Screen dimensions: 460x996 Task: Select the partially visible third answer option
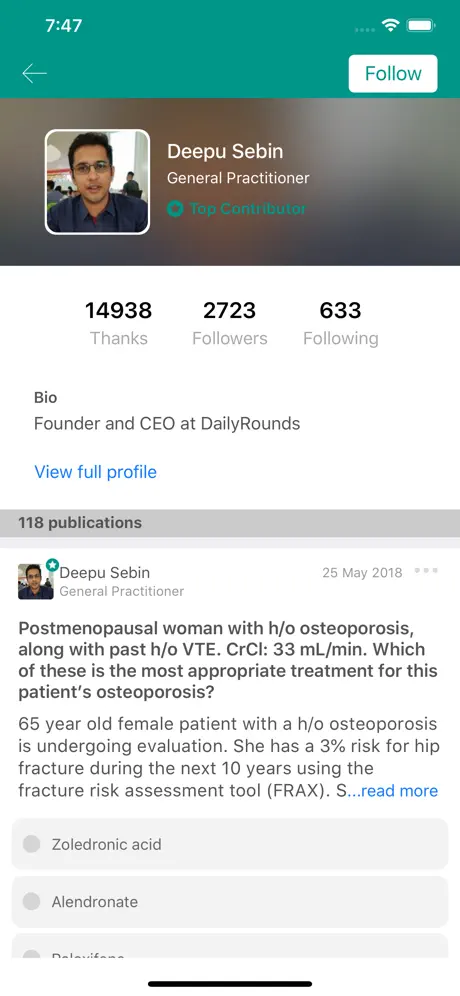coord(230,946)
